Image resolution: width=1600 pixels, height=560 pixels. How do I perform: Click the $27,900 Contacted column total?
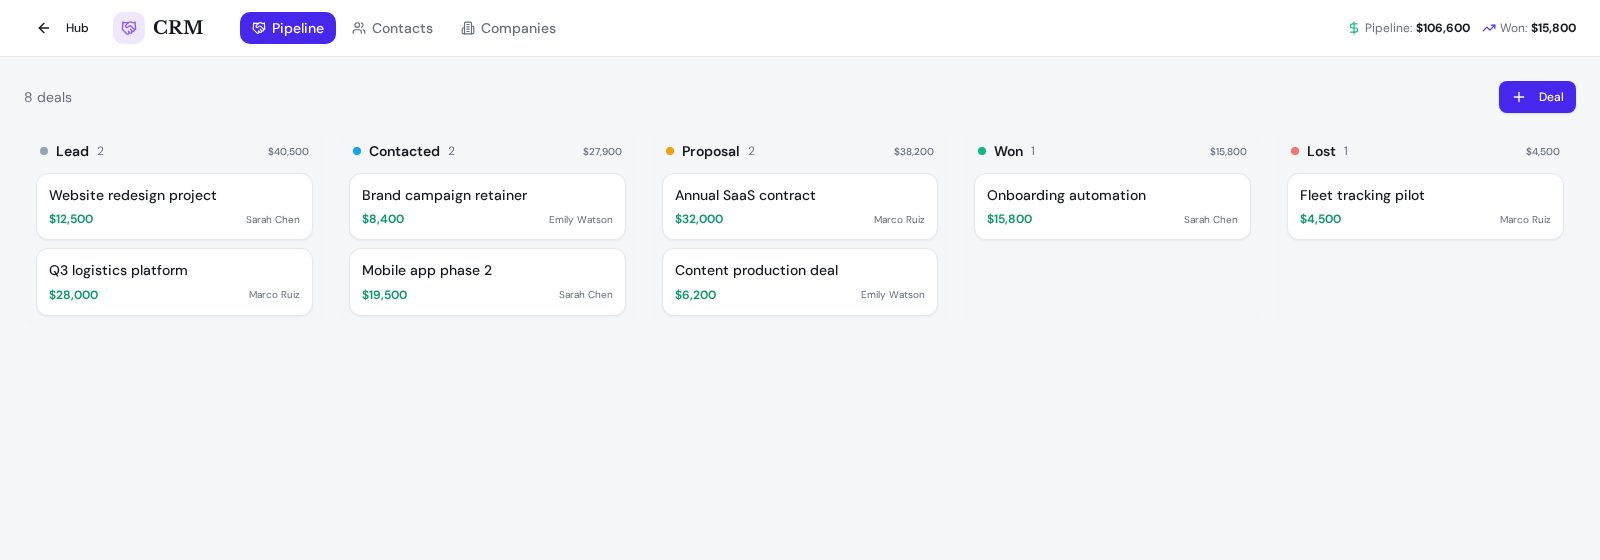click(602, 152)
